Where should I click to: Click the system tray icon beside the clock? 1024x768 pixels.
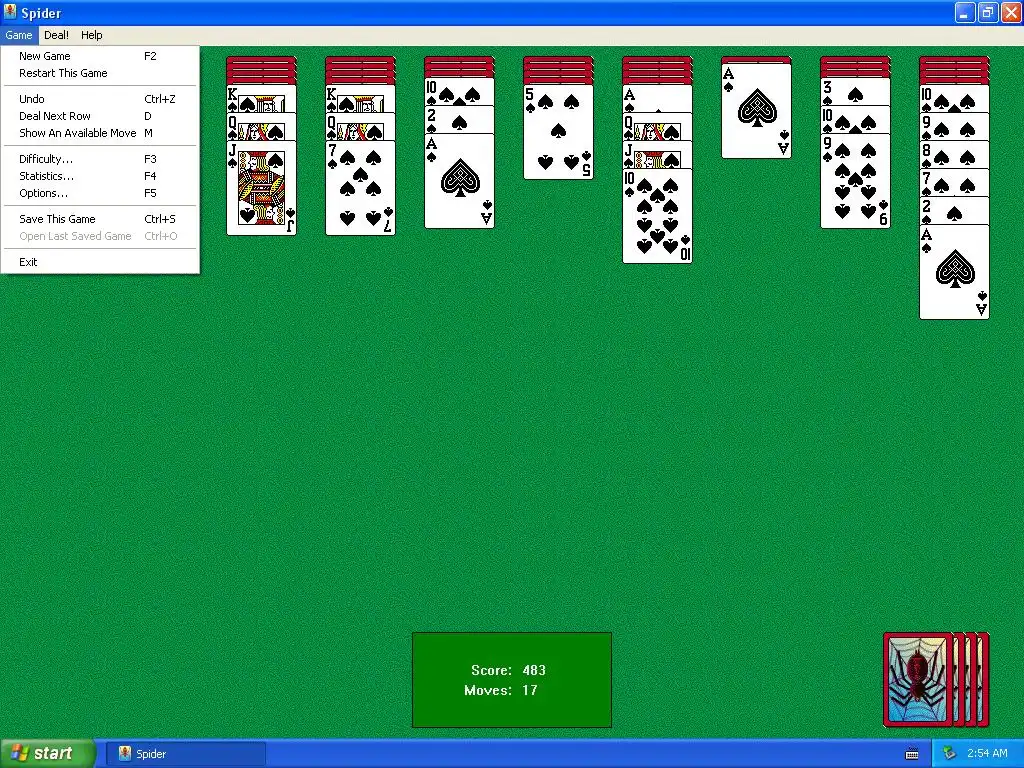(949, 754)
